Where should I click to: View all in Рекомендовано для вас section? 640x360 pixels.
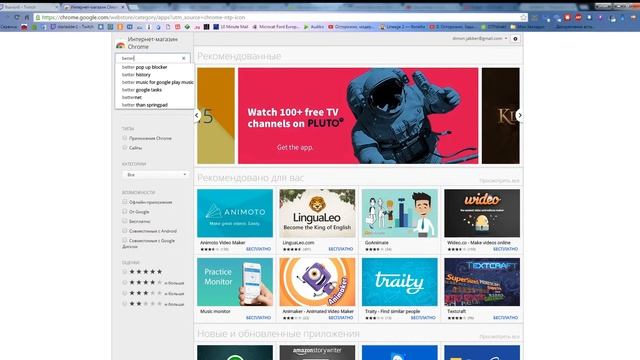[500, 180]
